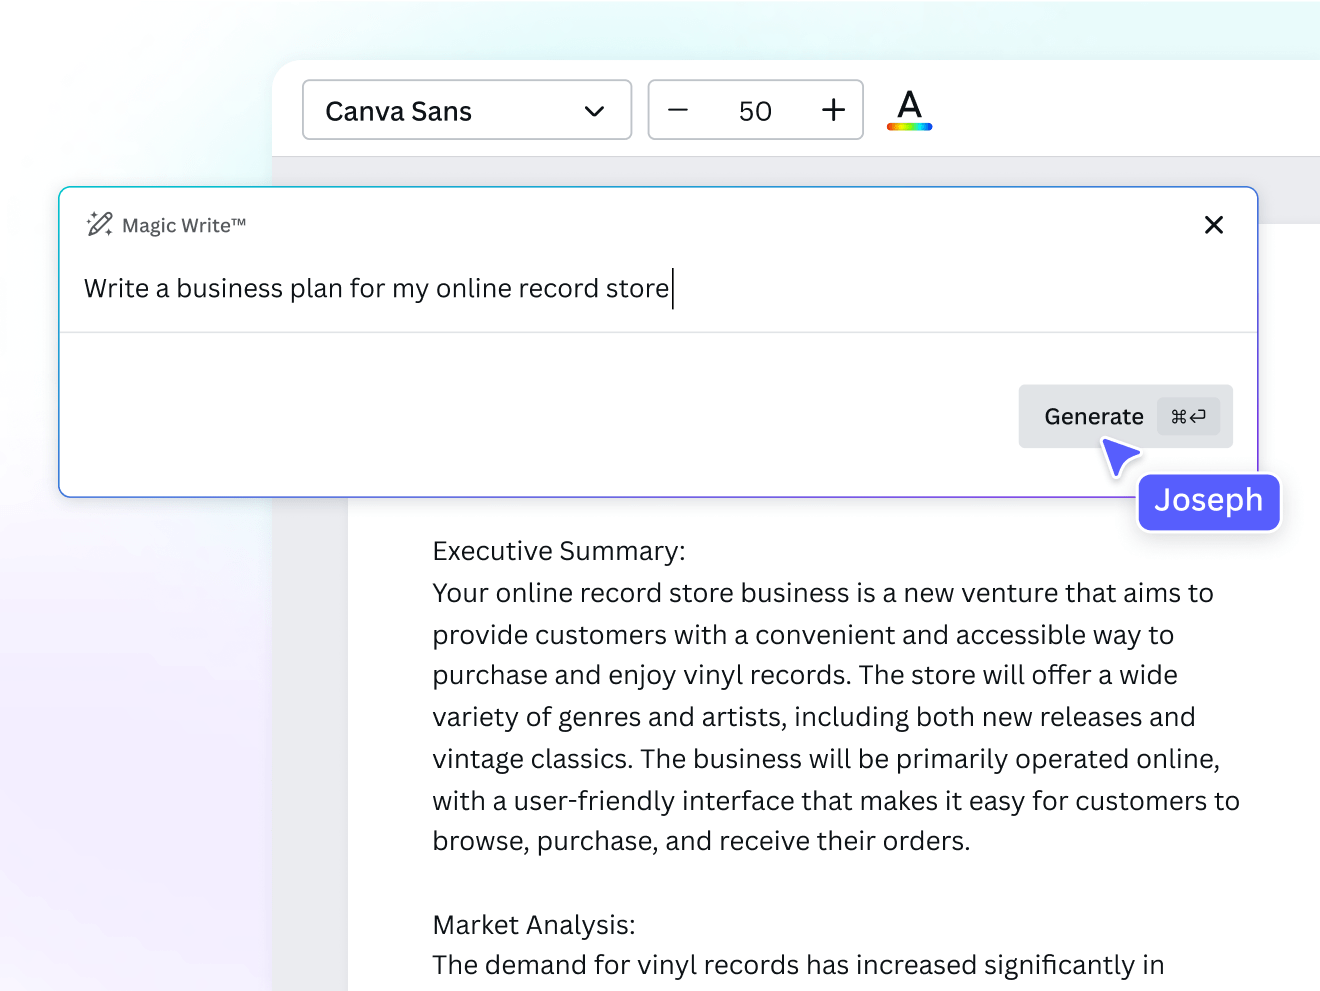
Task: Click the purple collaborator cursor arrow
Action: [x=1118, y=457]
